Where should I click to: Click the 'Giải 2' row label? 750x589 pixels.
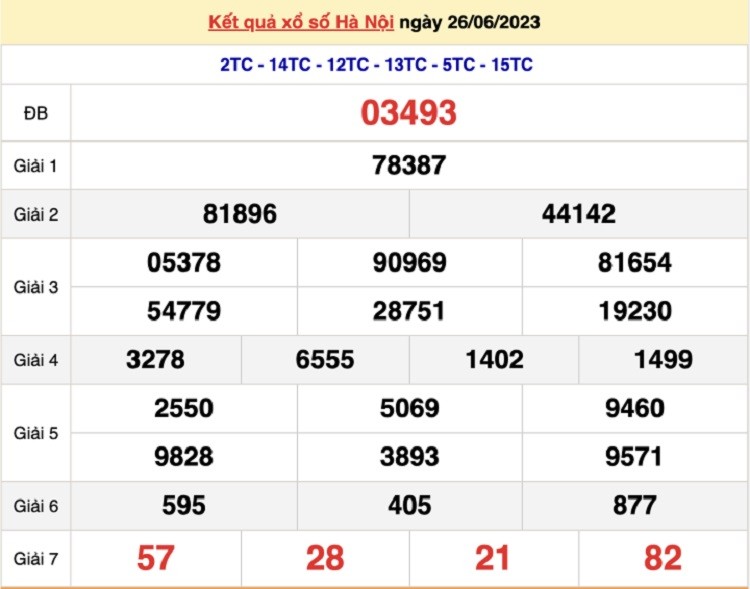[x=36, y=214]
